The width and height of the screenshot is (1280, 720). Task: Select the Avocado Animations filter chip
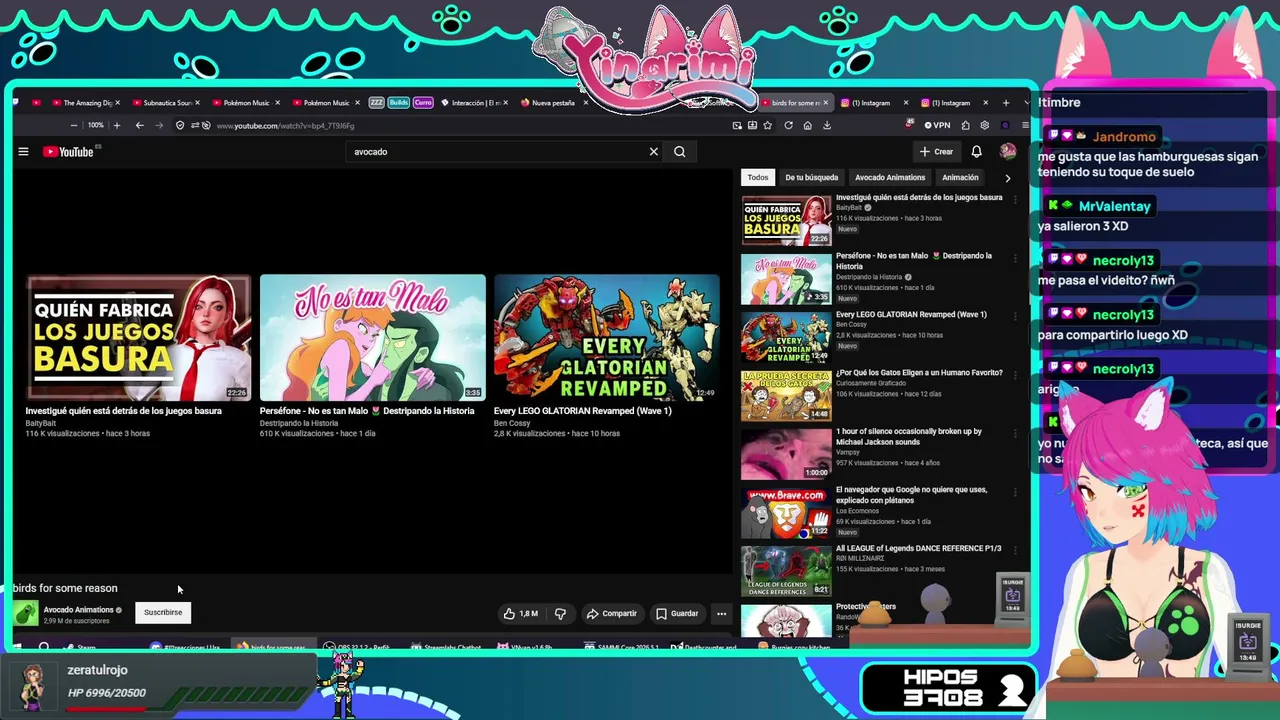890,178
